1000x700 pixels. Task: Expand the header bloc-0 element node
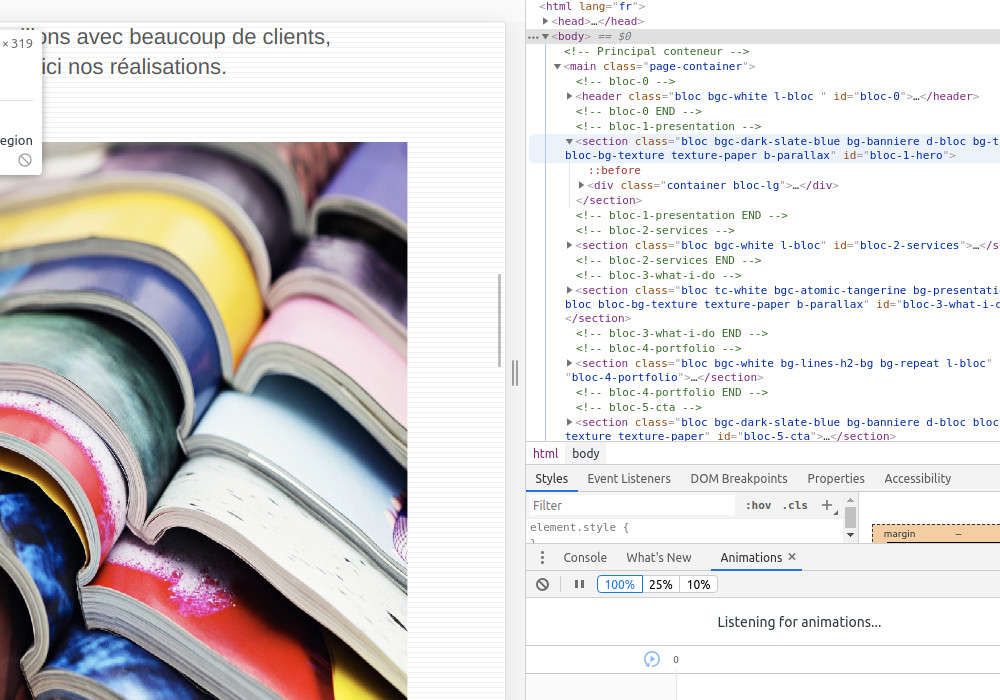click(x=570, y=96)
